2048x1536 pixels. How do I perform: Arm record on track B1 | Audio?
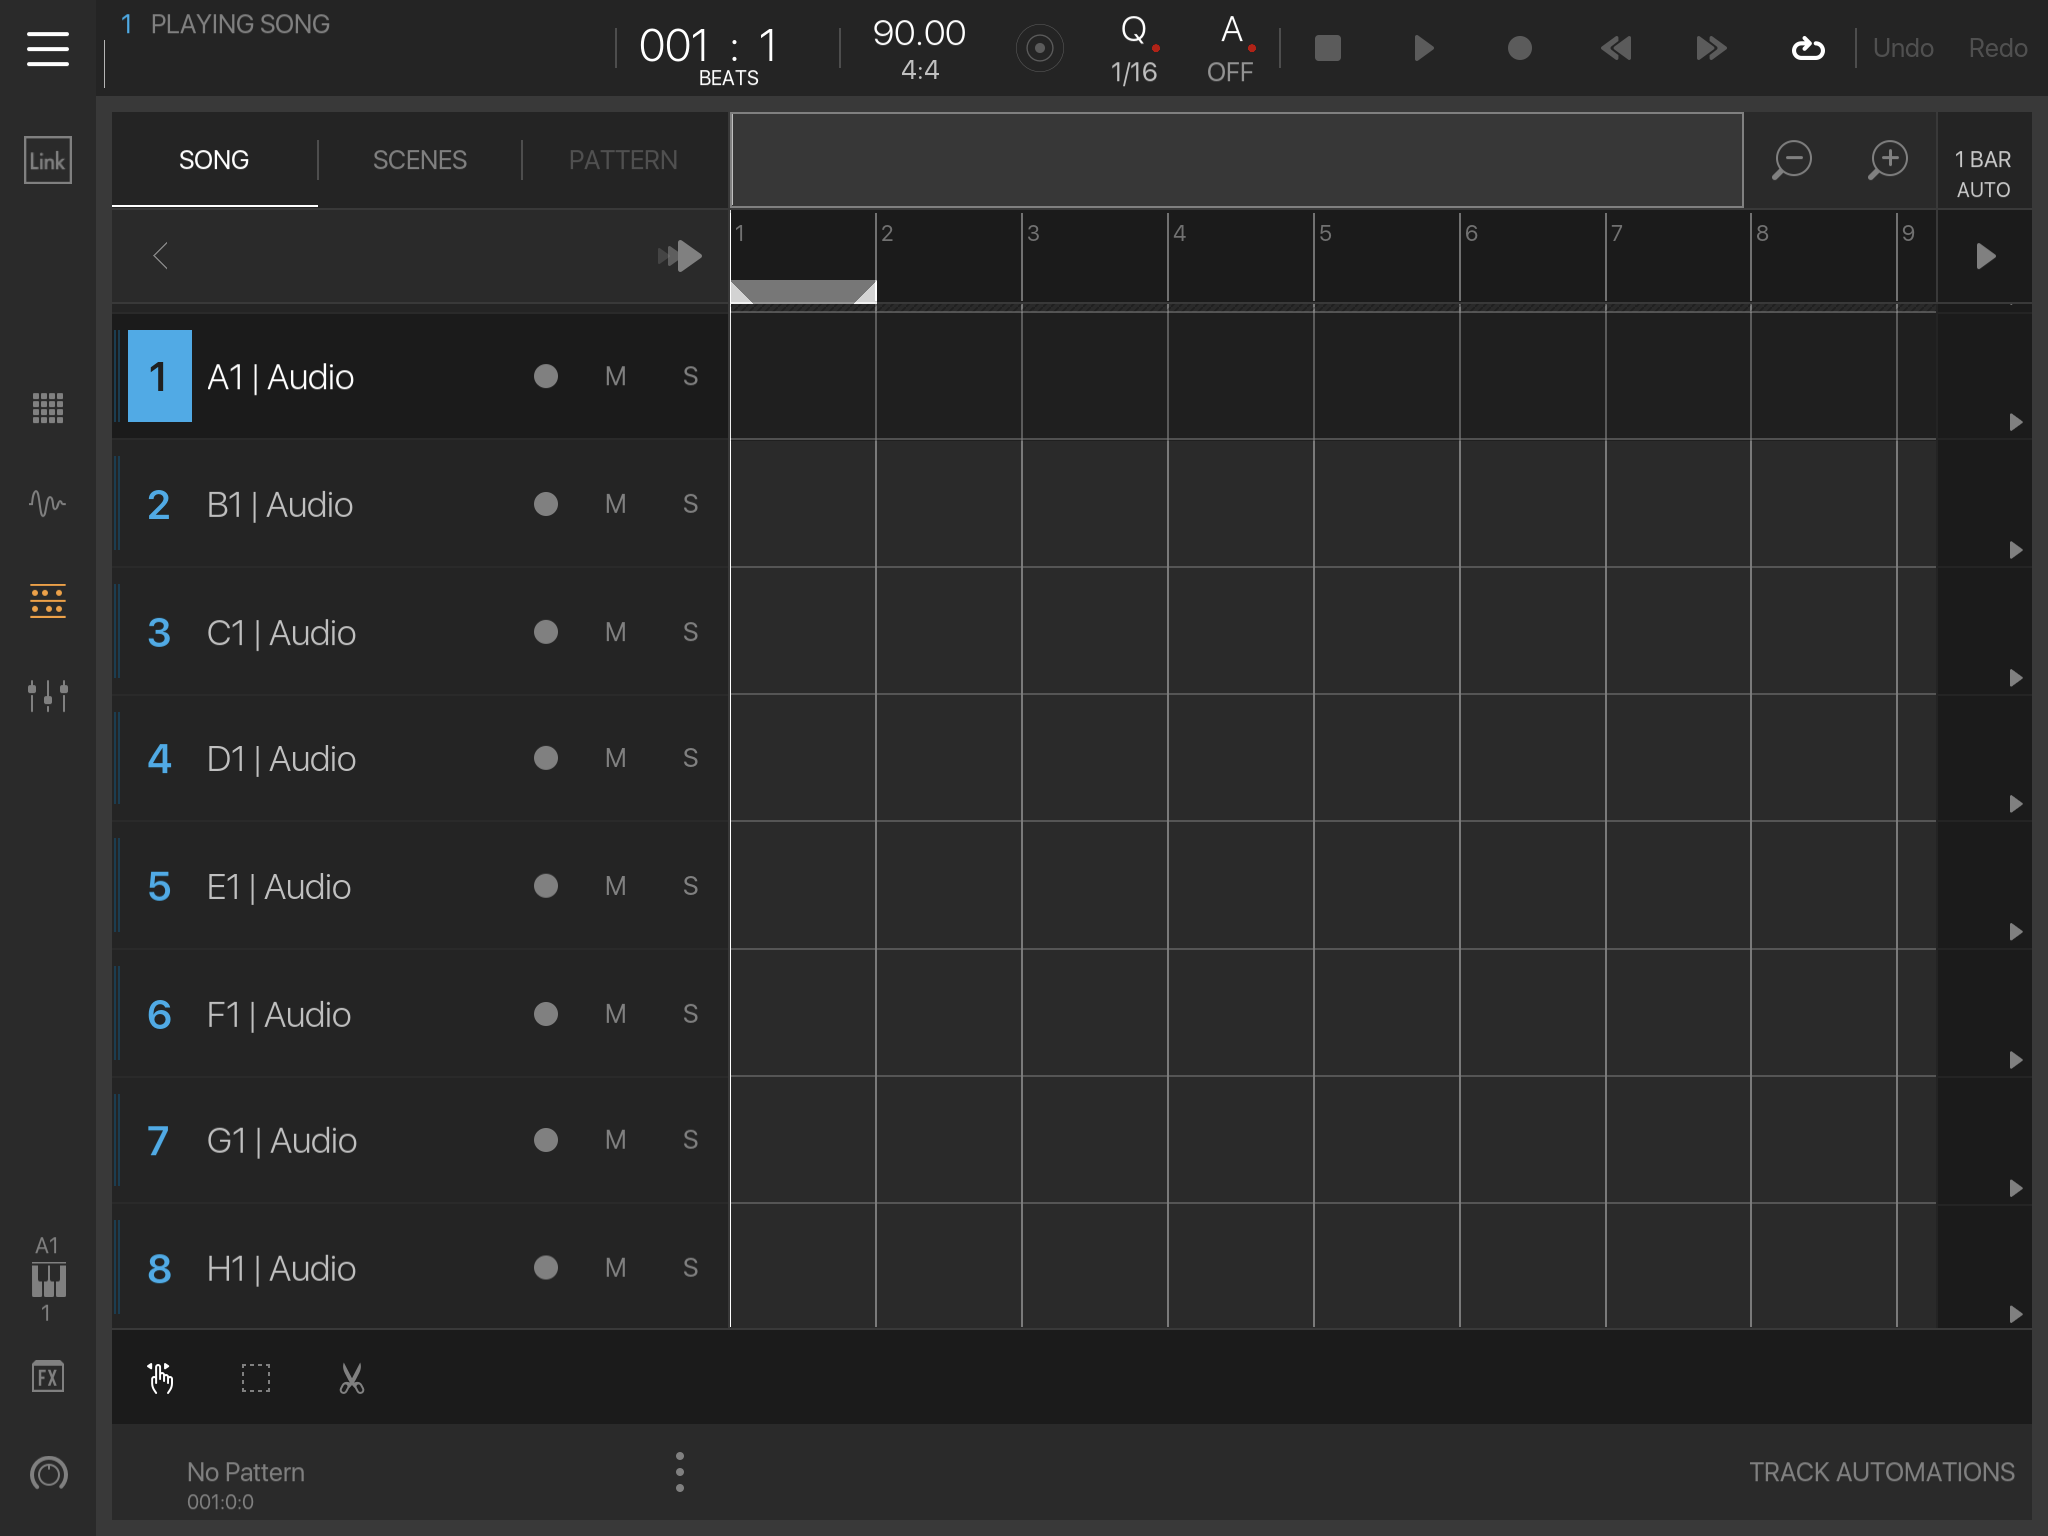(x=546, y=504)
